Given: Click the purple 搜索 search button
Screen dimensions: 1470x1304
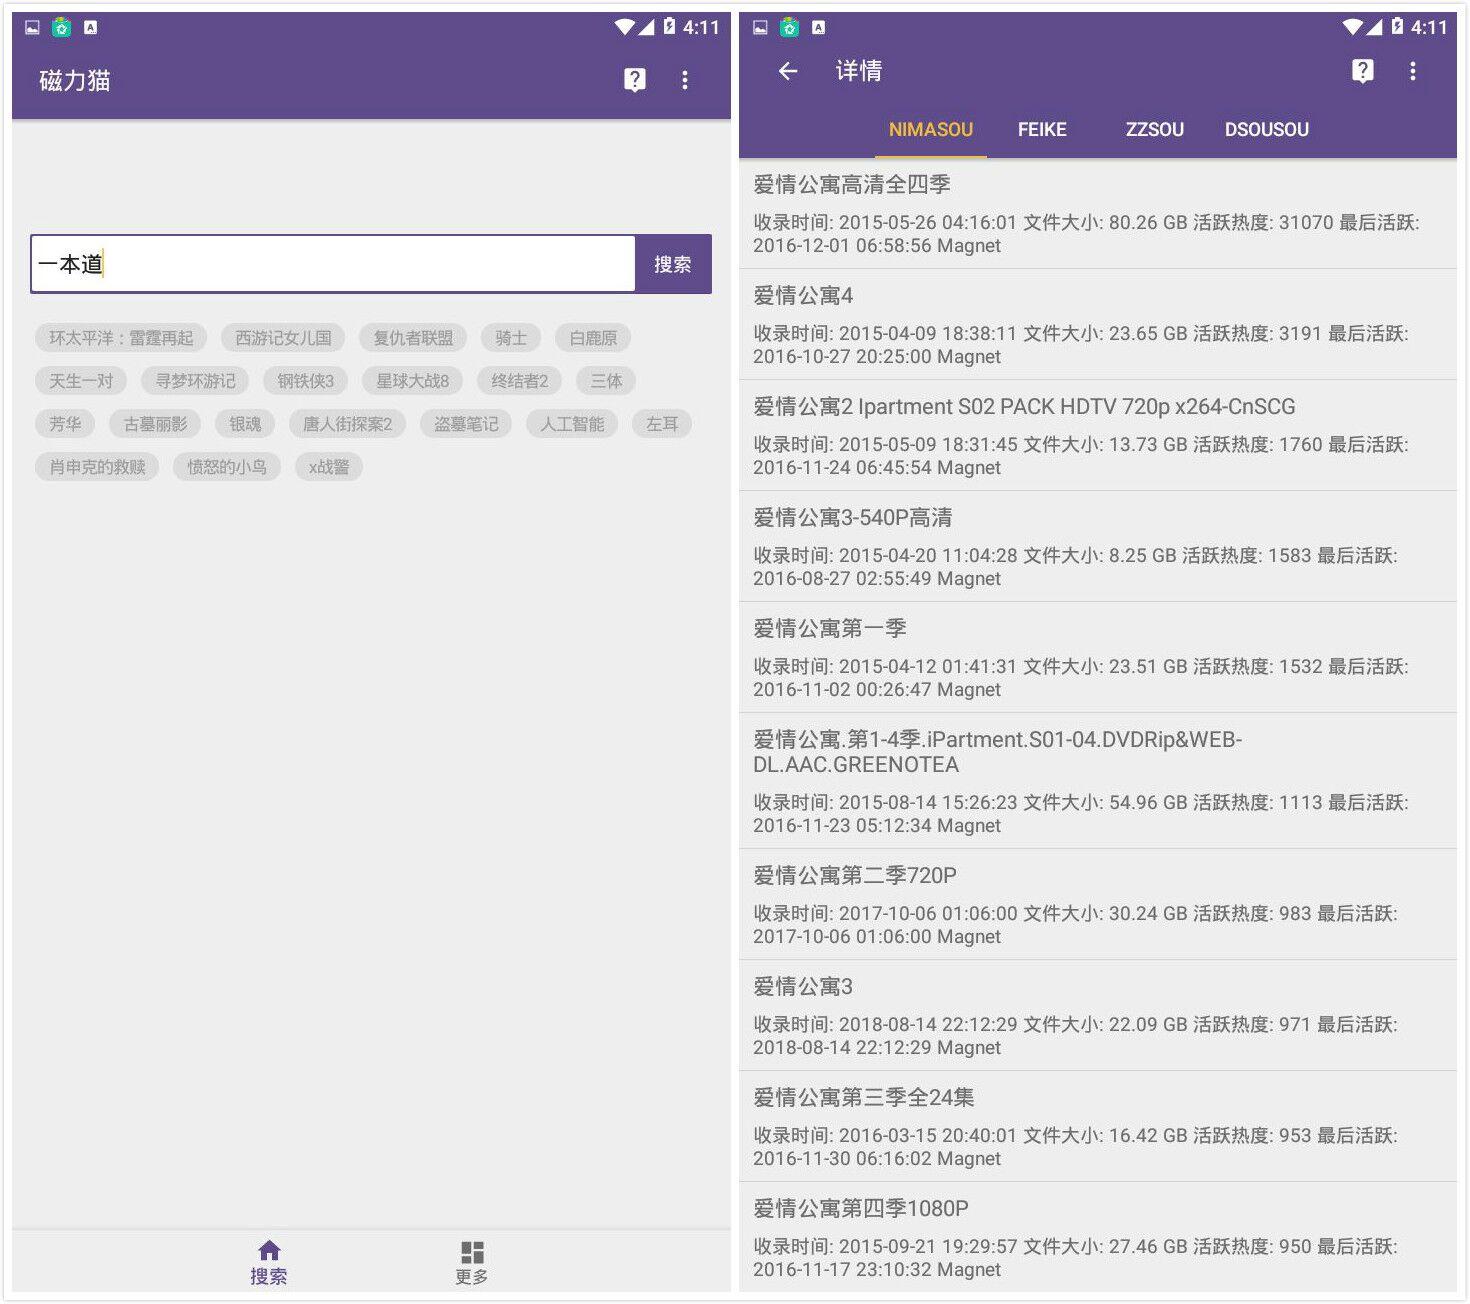Looking at the screenshot, I should click(673, 264).
